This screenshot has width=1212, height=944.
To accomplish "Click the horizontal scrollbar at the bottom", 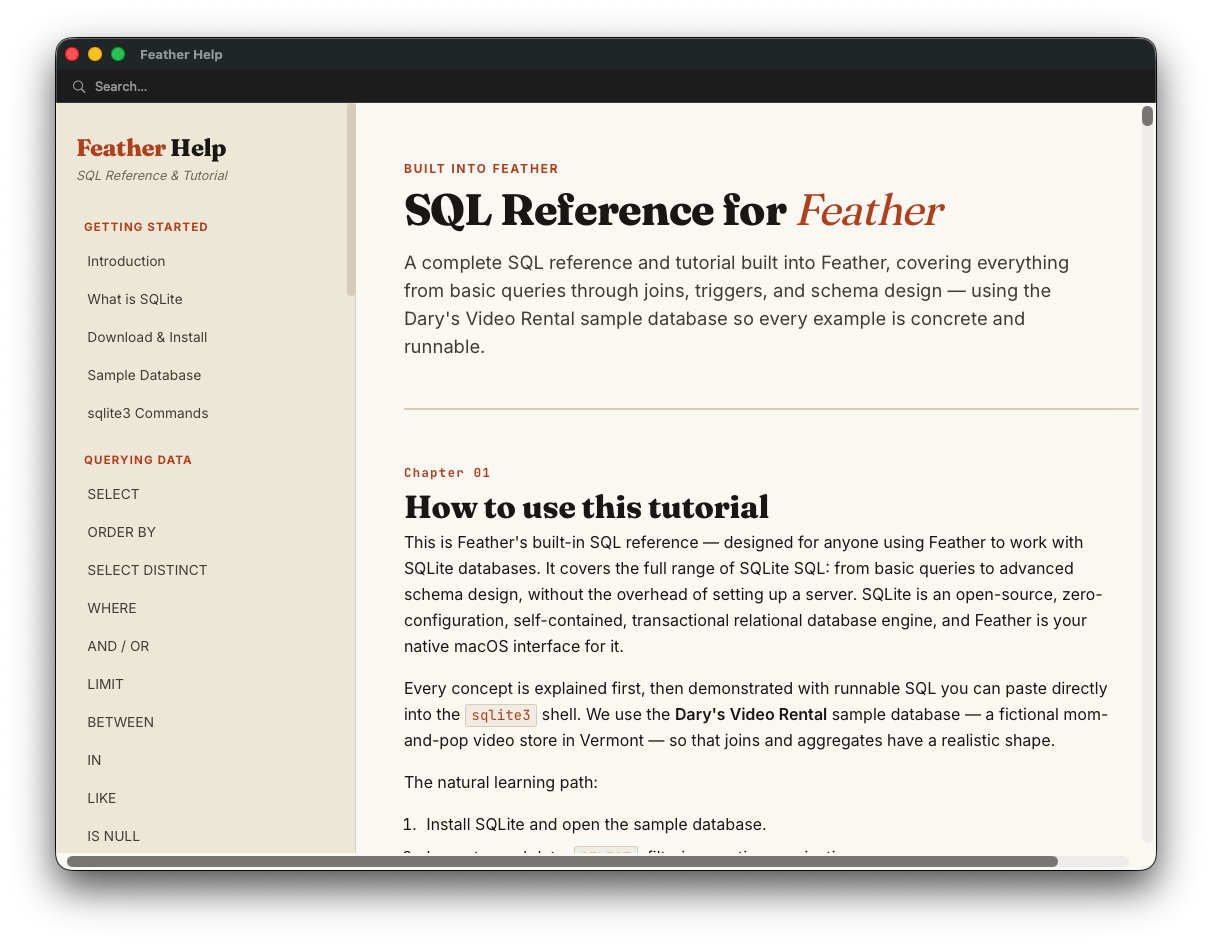I will click(x=562, y=861).
